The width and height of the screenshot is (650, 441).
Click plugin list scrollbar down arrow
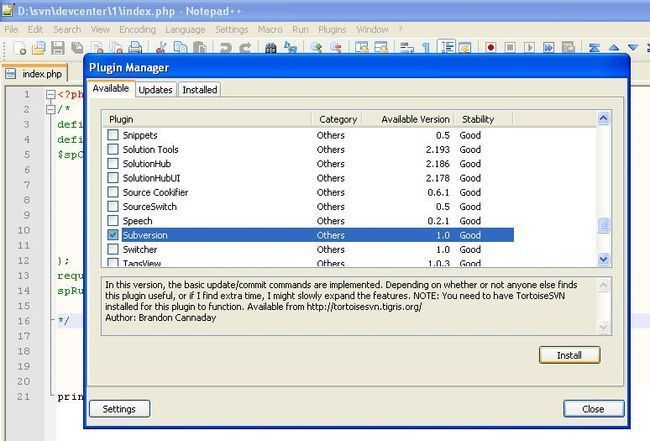click(x=604, y=259)
